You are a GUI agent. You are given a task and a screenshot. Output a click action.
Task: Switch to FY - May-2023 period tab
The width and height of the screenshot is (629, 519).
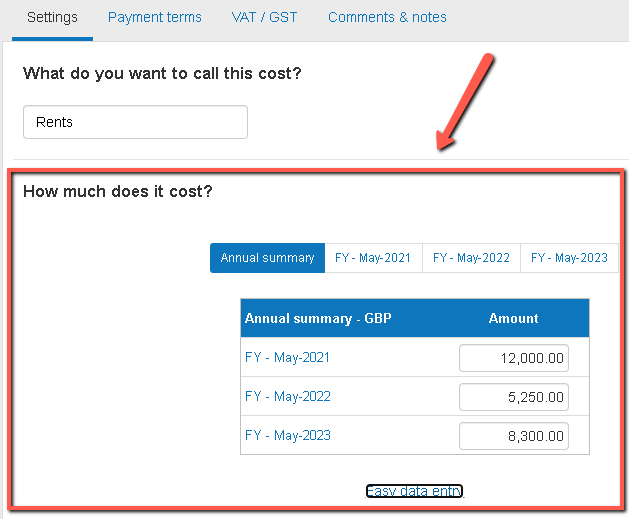(569, 258)
